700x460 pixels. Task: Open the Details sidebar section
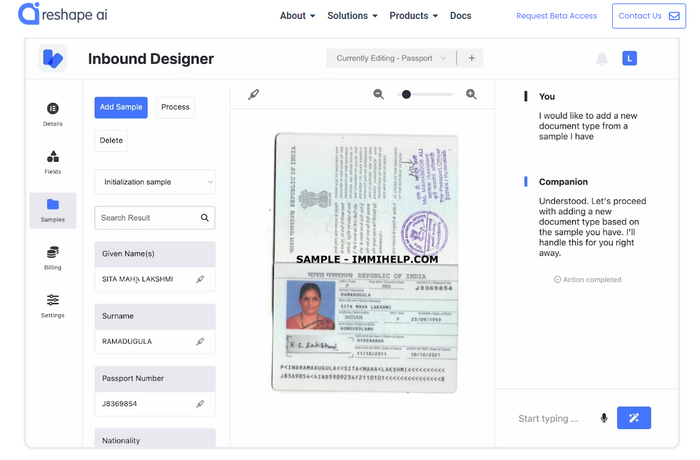[53, 114]
